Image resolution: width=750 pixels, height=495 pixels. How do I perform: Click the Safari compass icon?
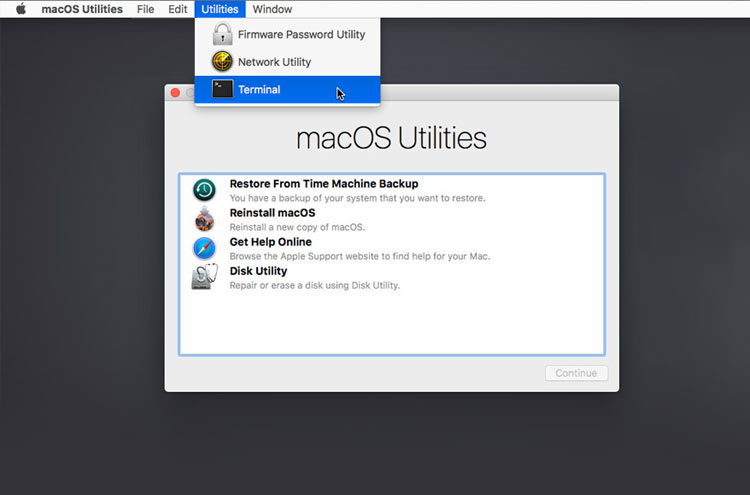pyautogui.click(x=204, y=249)
